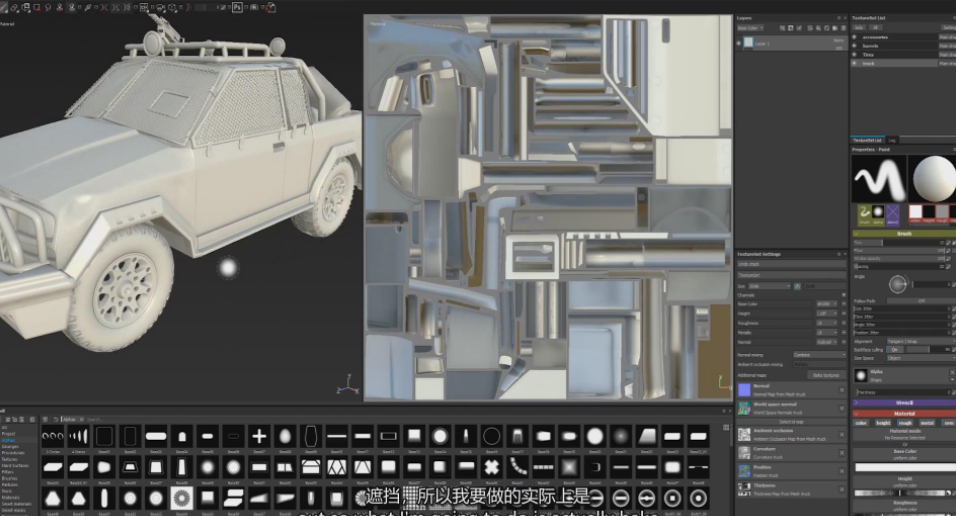
Task: Switch to the TextureSet List tab
Action: [868, 140]
